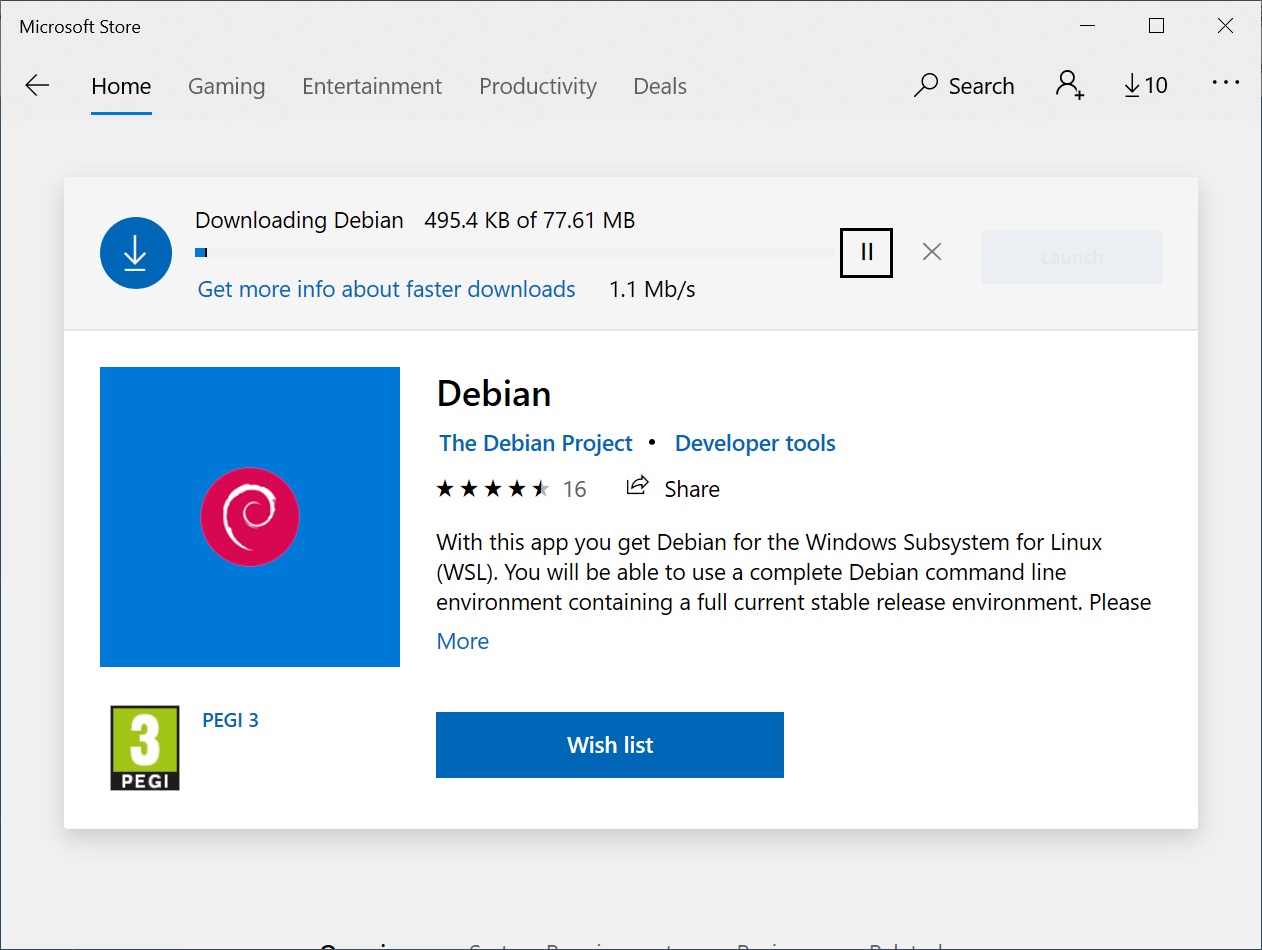
Task: Click the 1.1 Mb/s download speed
Action: coord(652,290)
